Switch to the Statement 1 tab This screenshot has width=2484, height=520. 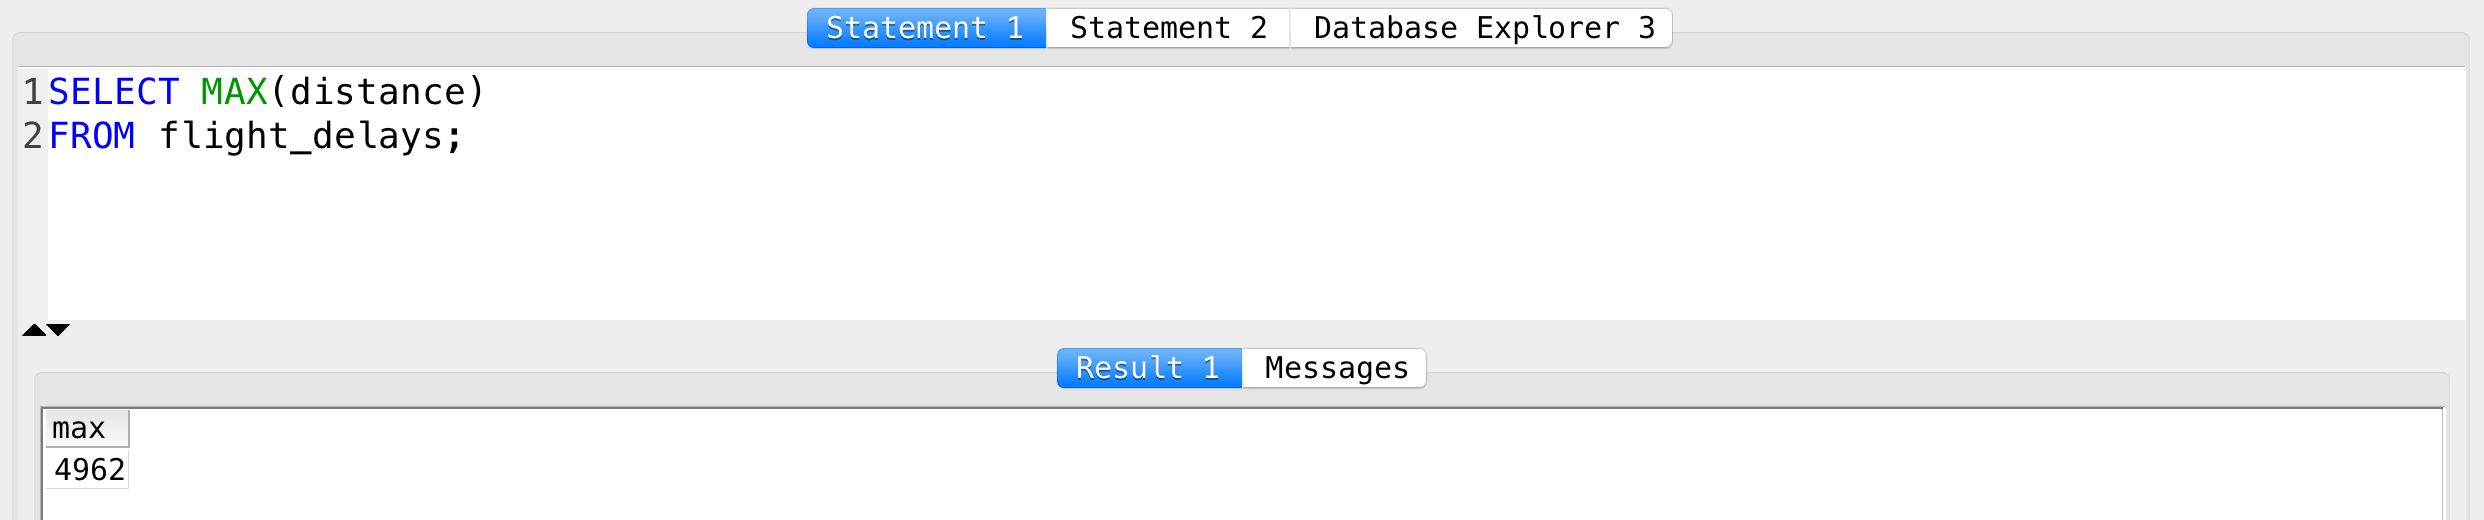point(926,28)
